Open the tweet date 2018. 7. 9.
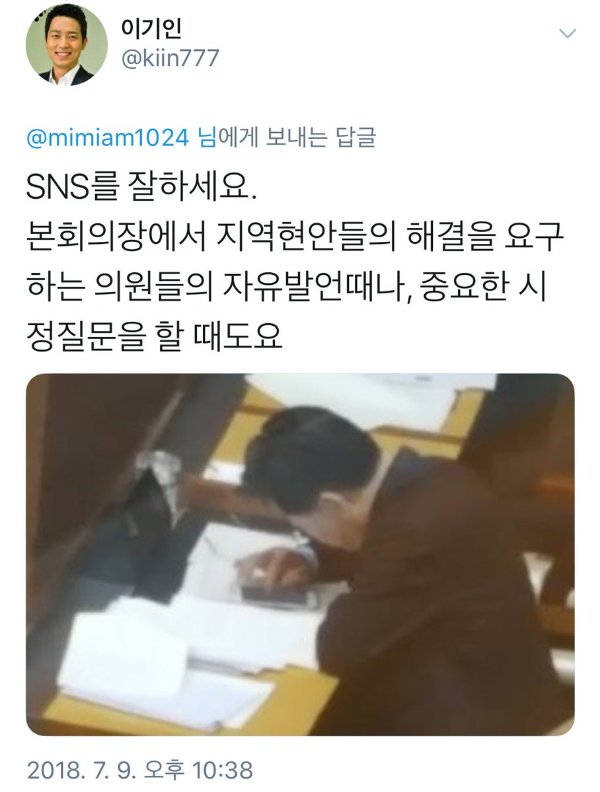The width and height of the screenshot is (600, 792). click(81, 770)
